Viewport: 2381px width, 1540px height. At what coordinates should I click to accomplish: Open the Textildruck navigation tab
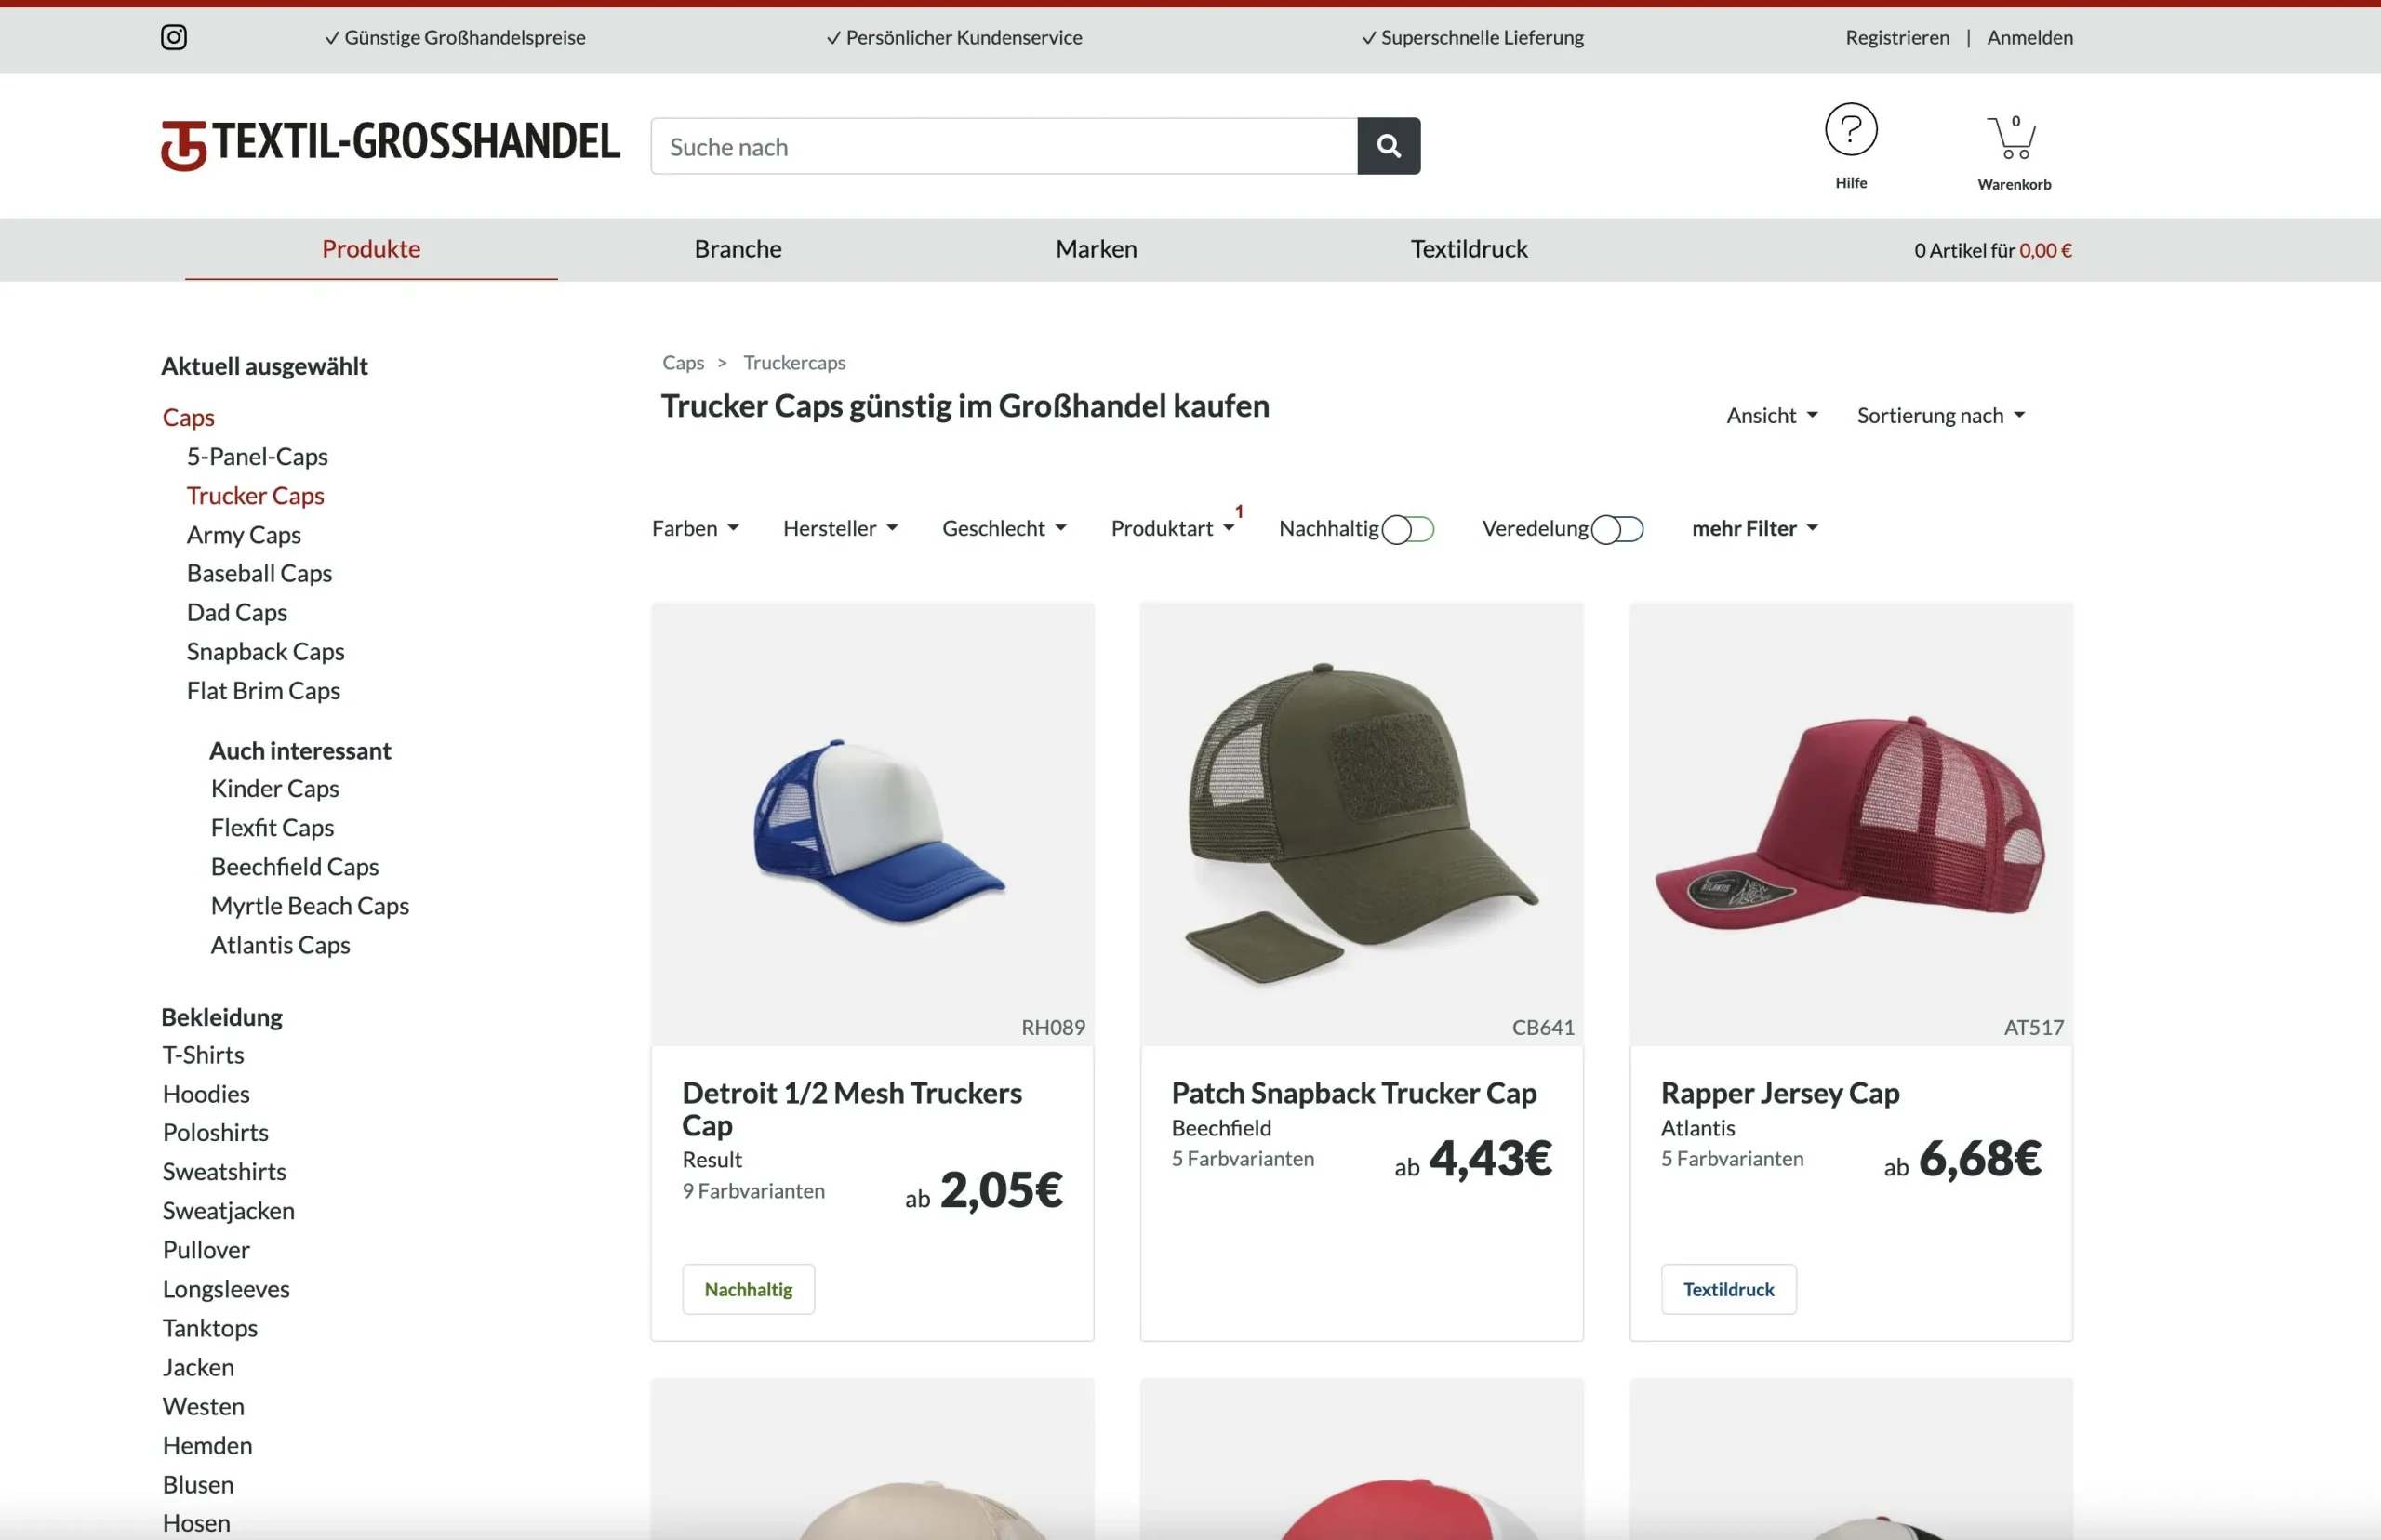click(1468, 249)
